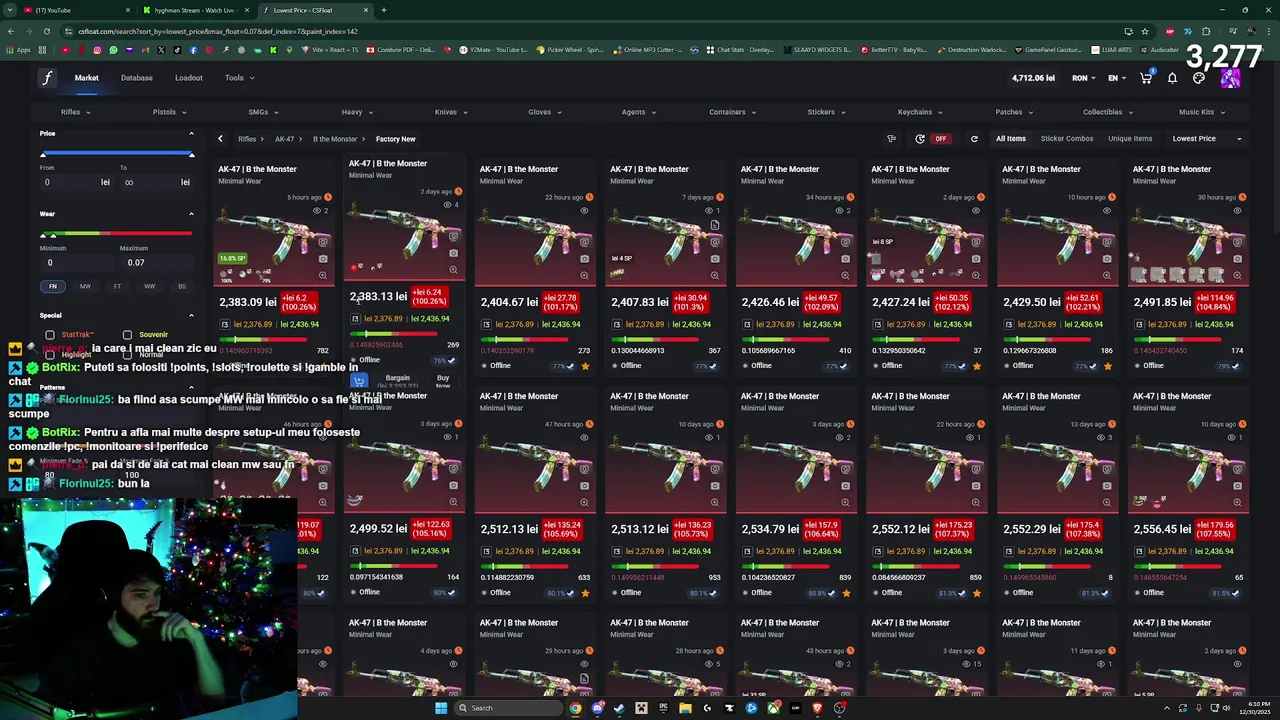Image resolution: width=1280 pixels, height=720 pixels.
Task: Select the Unique Items tab
Action: click(x=1130, y=139)
